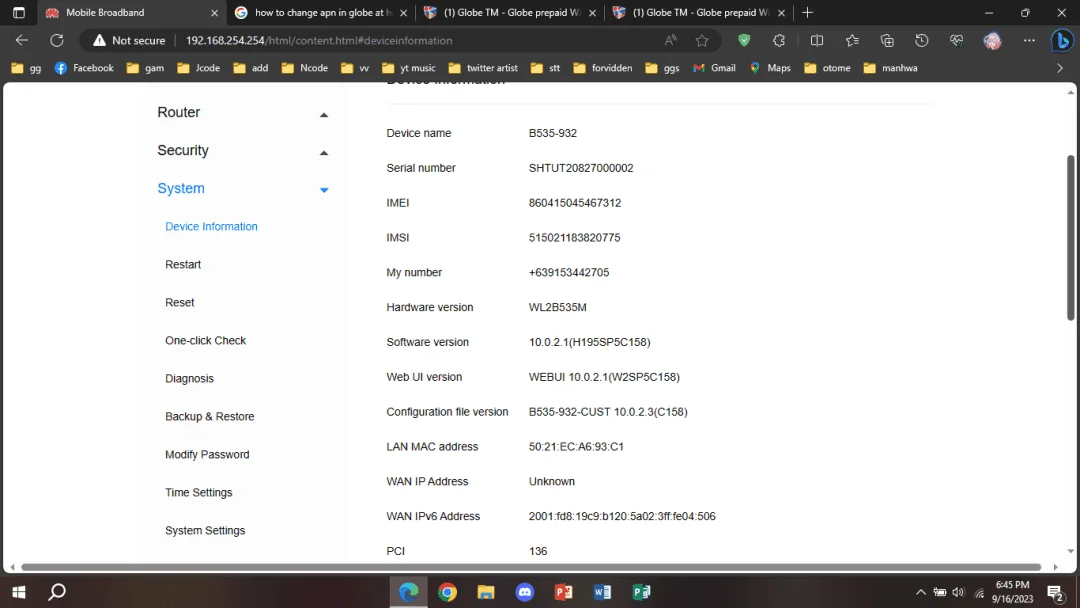The width and height of the screenshot is (1080, 608).
Task: Open PowerPoint from taskbar
Action: click(x=563, y=592)
